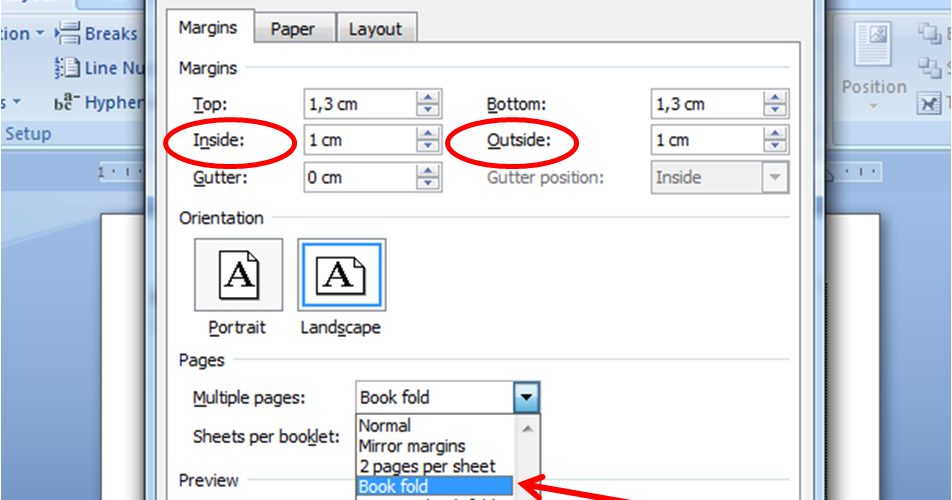Click the Inside margin input field
Image resolution: width=952 pixels, height=500 pixels.
[360, 140]
